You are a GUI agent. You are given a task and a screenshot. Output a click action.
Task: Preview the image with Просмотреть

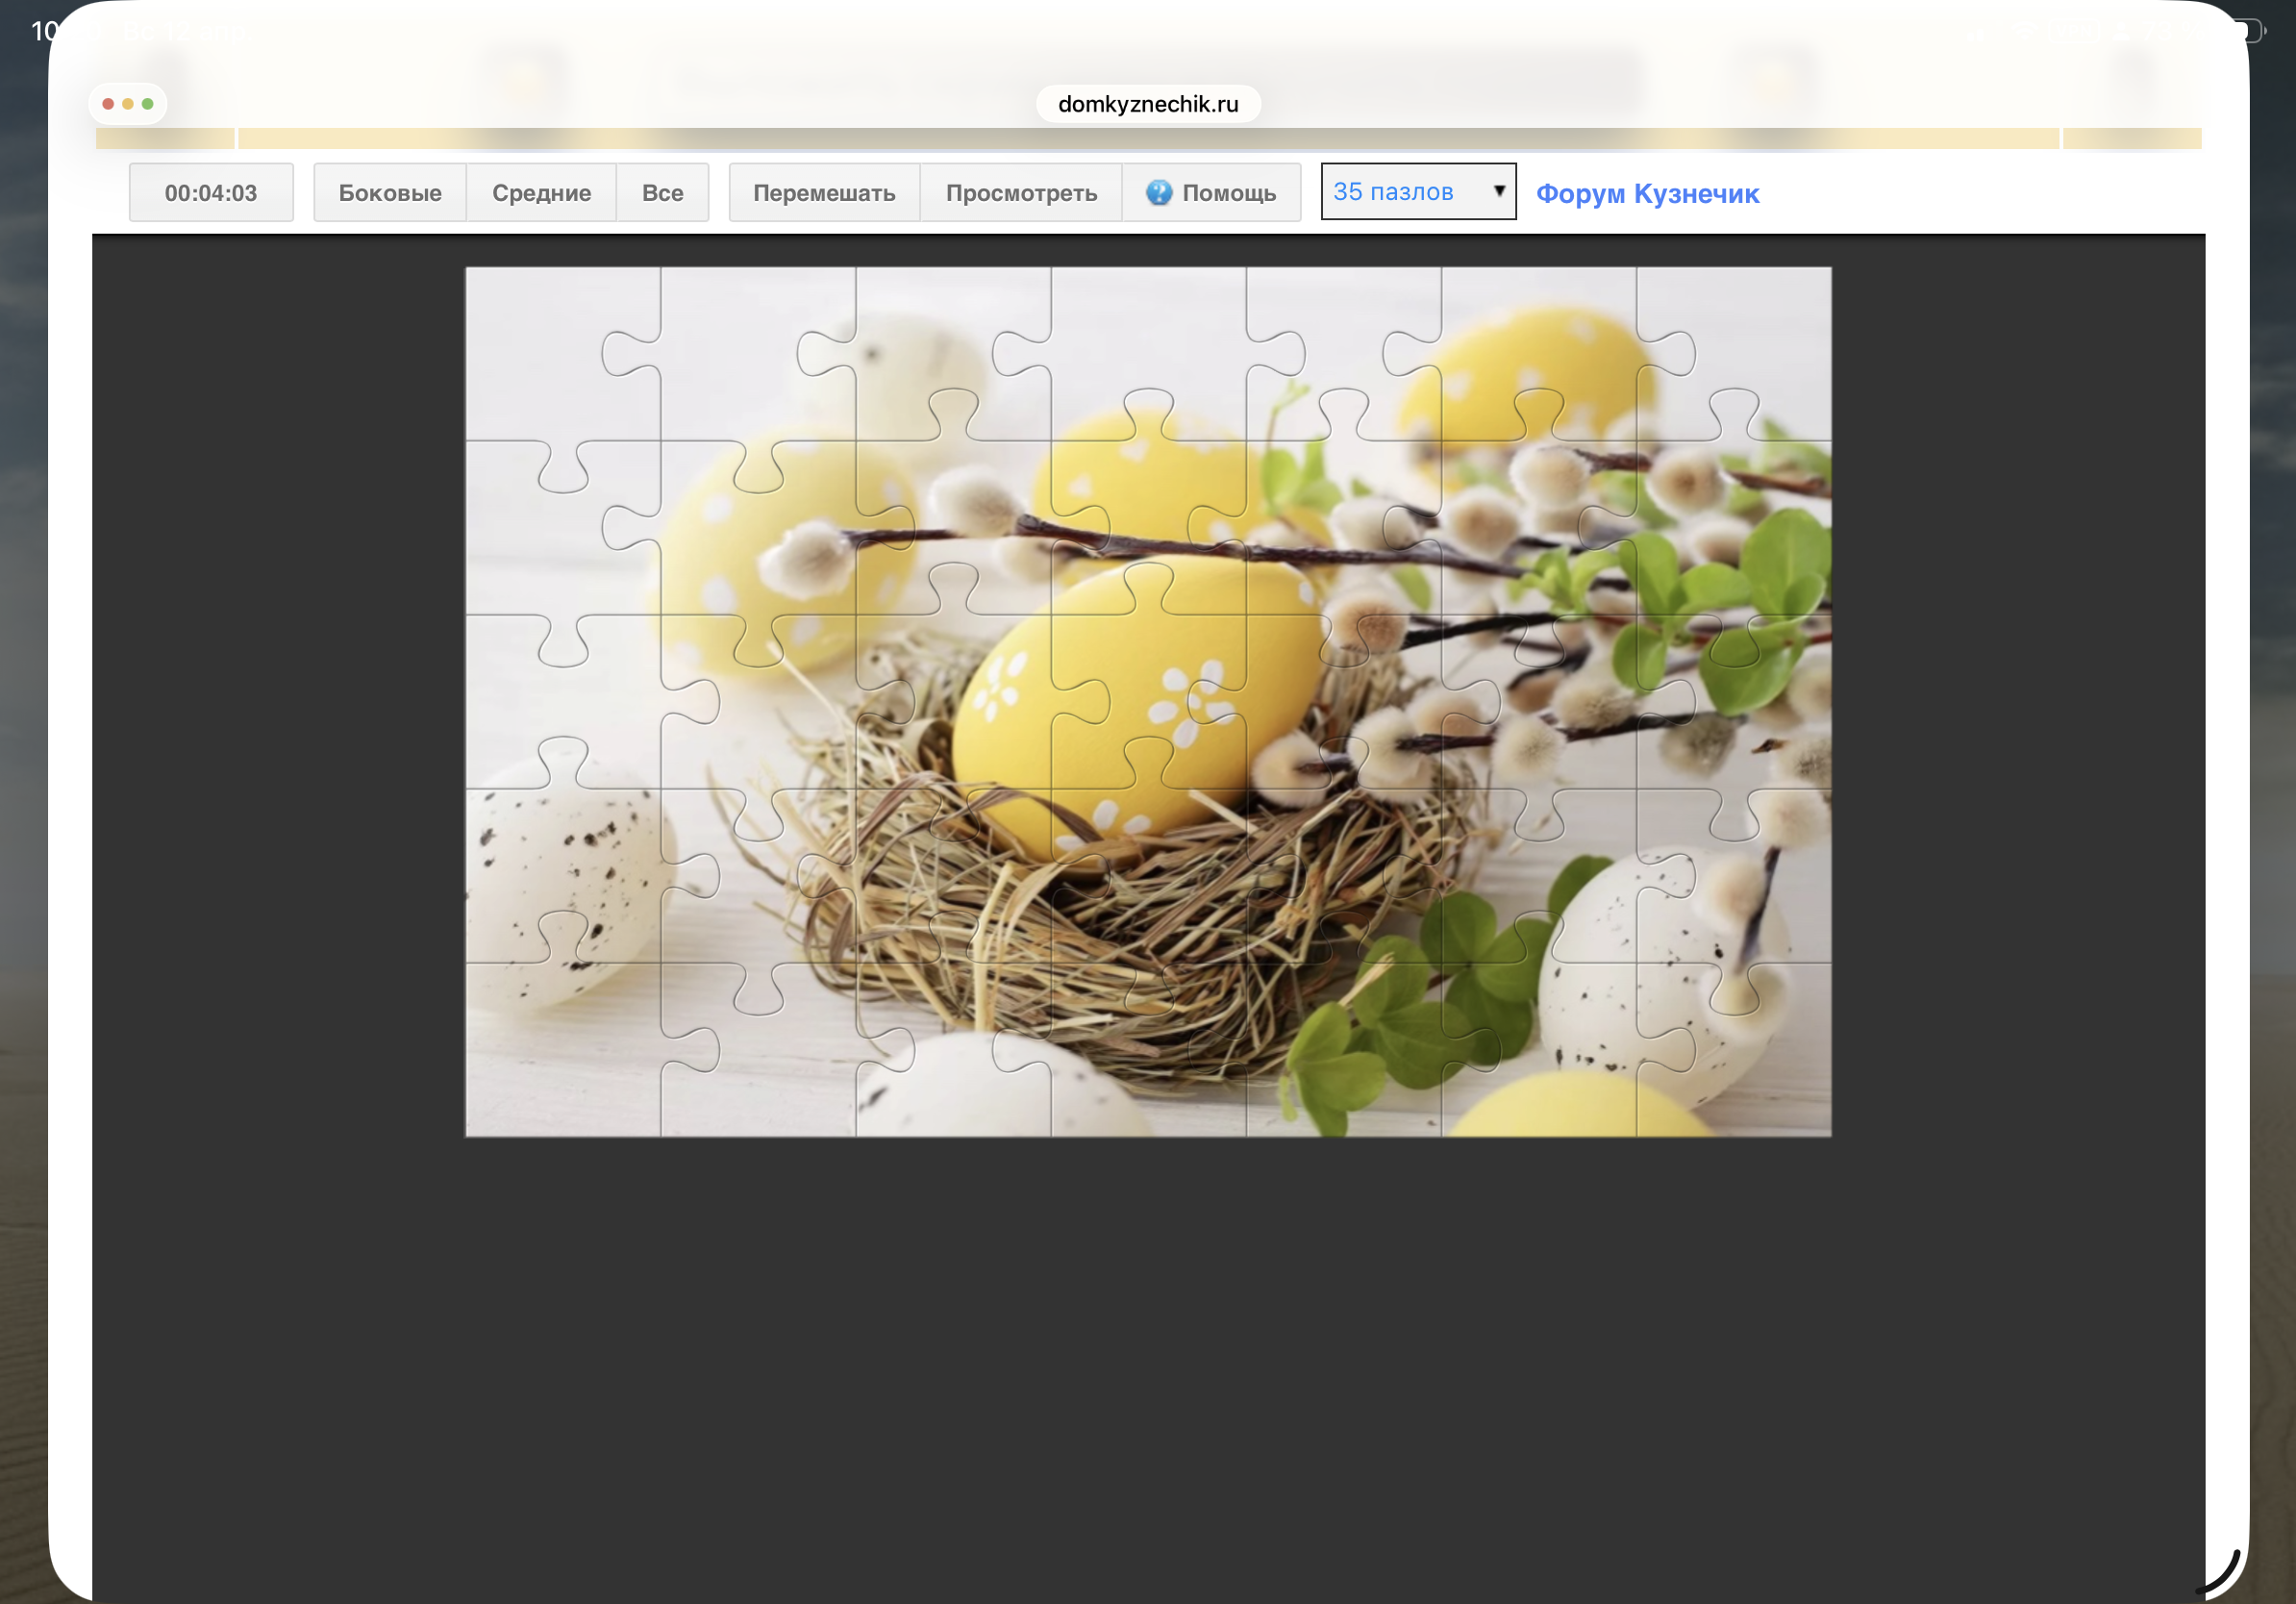1021,193
